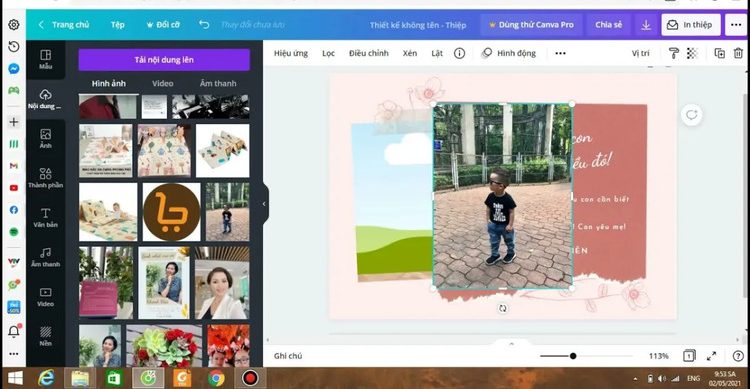Image resolution: width=750 pixels, height=389 pixels.
Task: Go back to Trang chủ
Action: pos(64,25)
